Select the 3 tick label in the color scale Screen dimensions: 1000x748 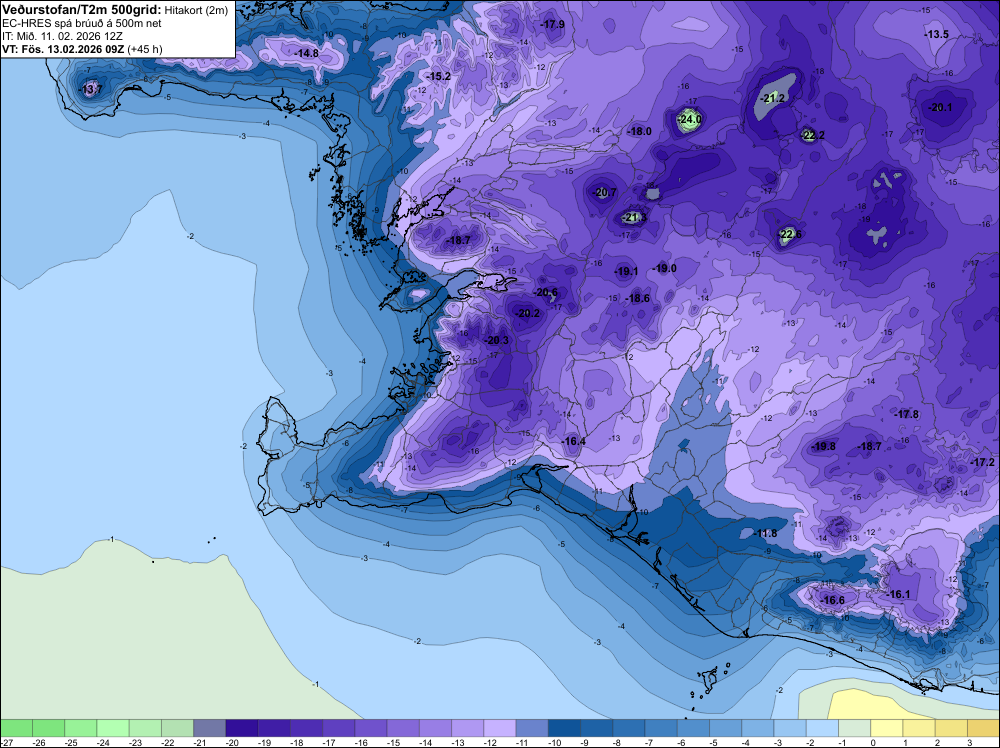[x=967, y=743]
